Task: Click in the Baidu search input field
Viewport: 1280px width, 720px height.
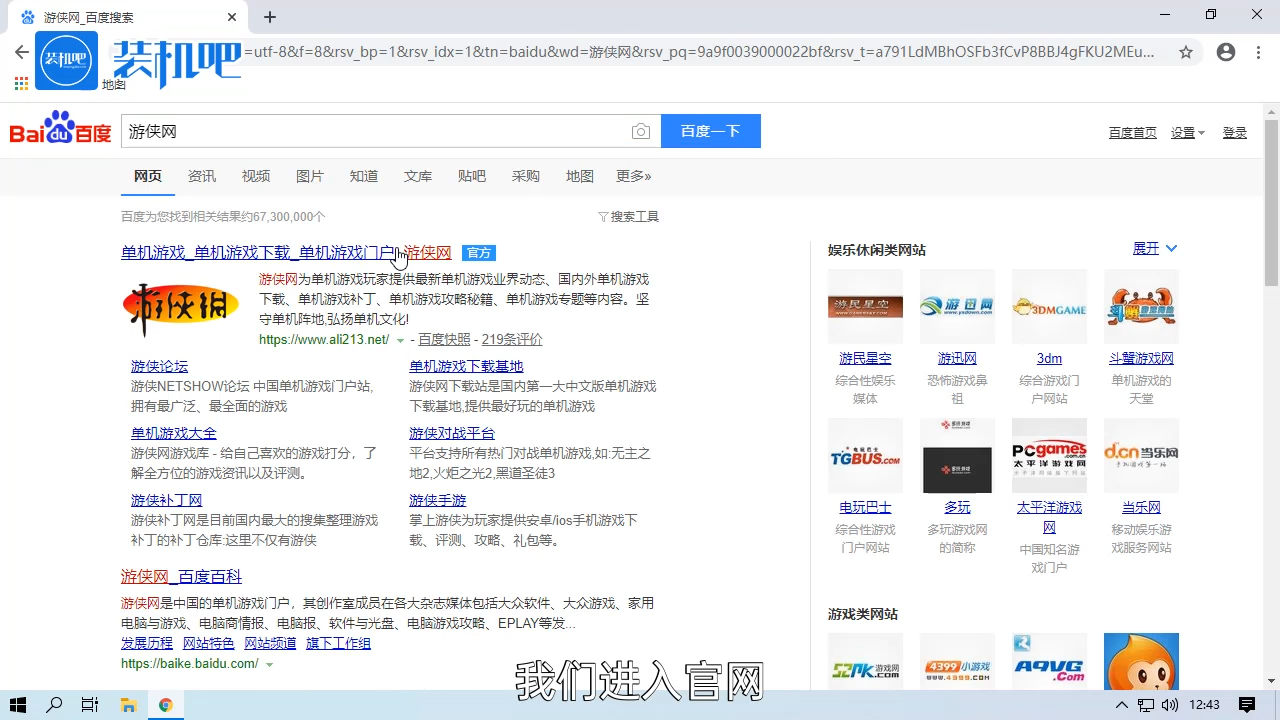Action: [375, 131]
